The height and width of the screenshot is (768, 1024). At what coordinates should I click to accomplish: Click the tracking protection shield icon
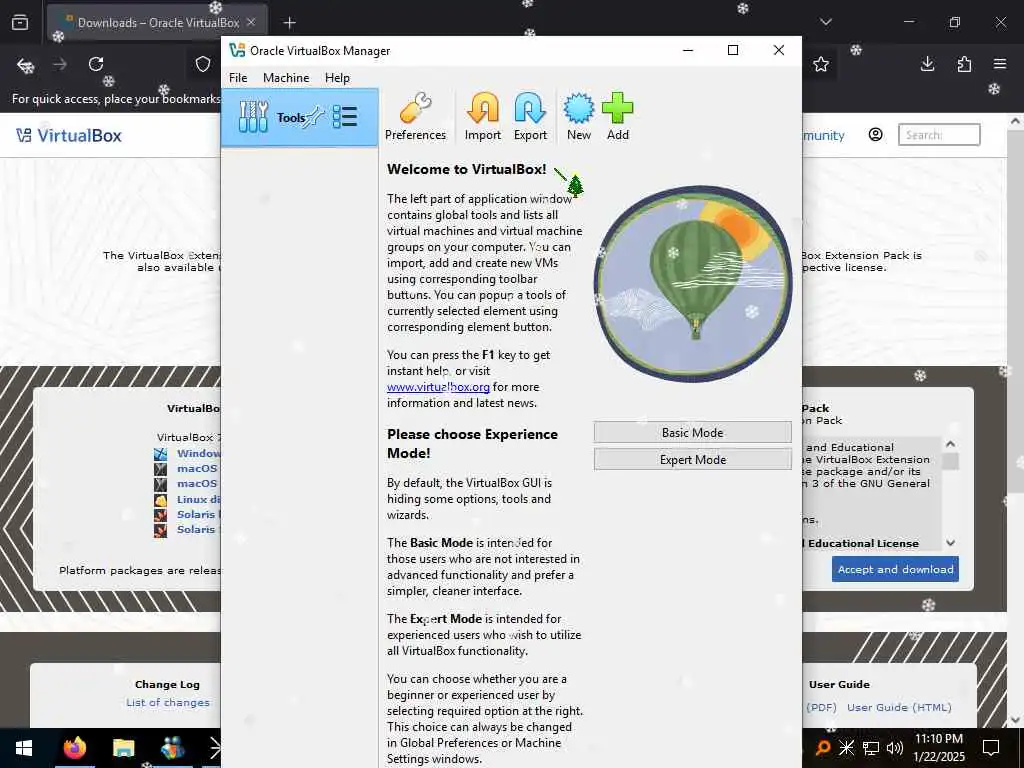203,64
